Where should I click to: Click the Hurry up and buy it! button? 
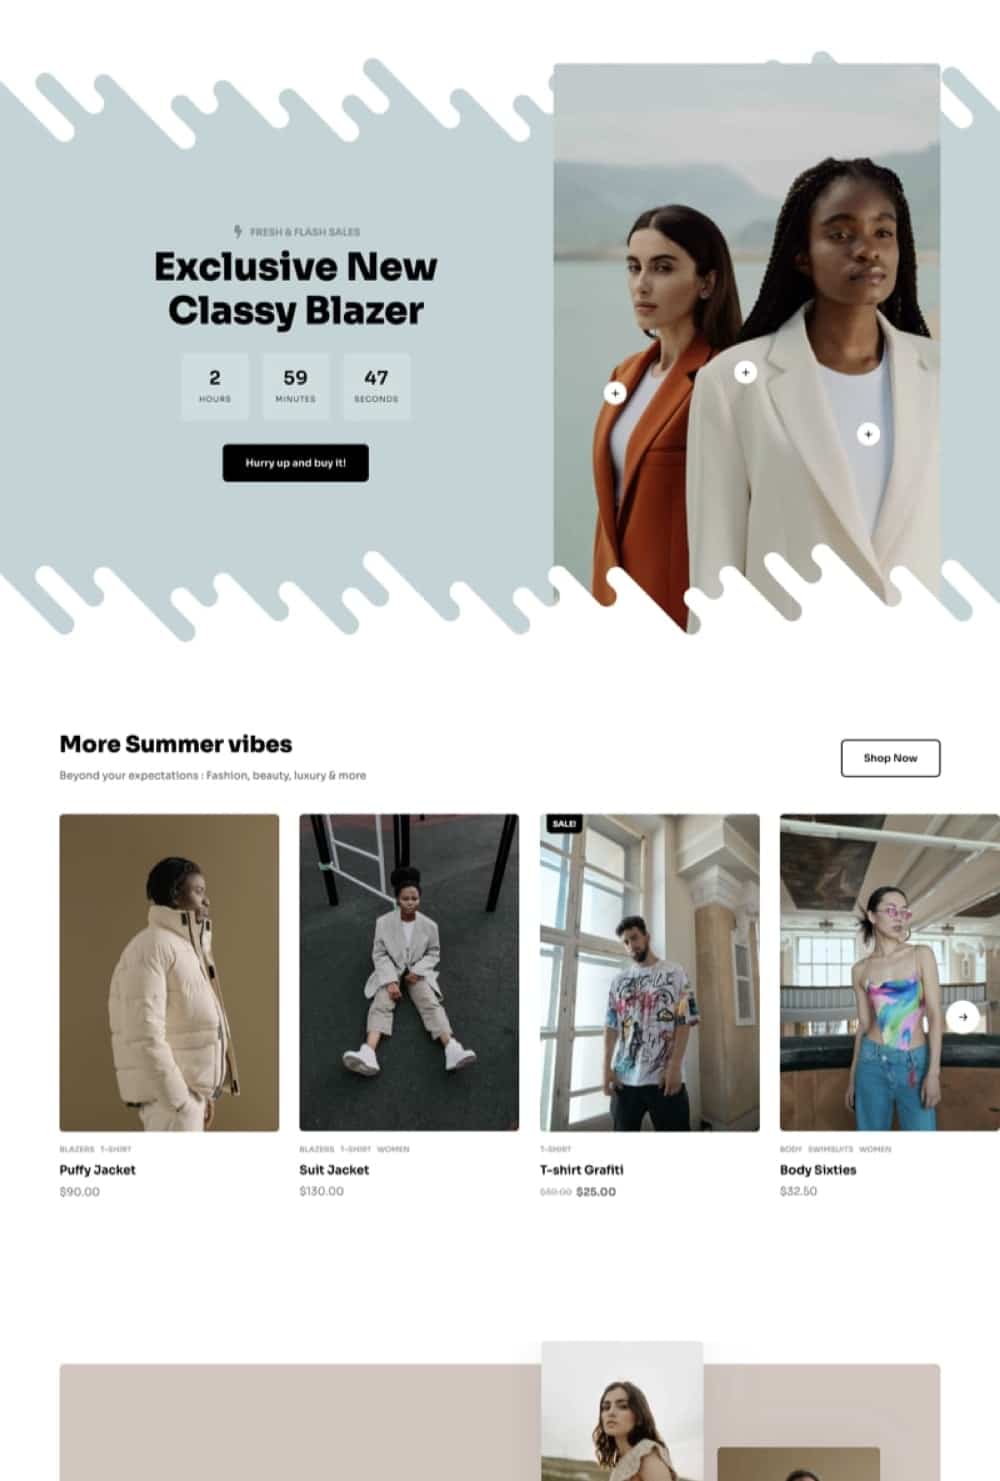click(296, 463)
